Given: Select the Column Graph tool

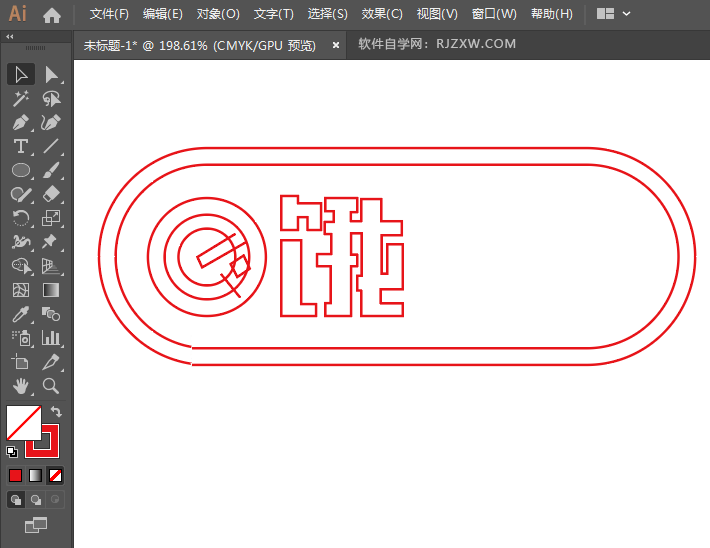Looking at the screenshot, I should click(x=51, y=338).
